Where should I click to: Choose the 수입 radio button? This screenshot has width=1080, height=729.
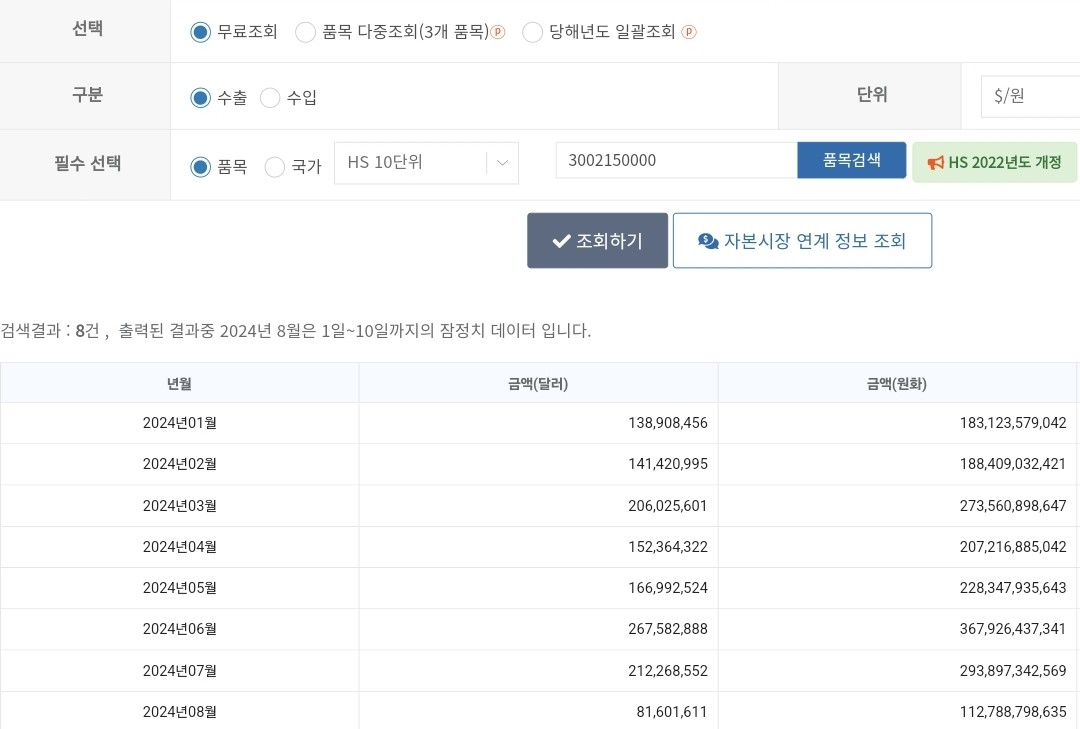coord(270,98)
